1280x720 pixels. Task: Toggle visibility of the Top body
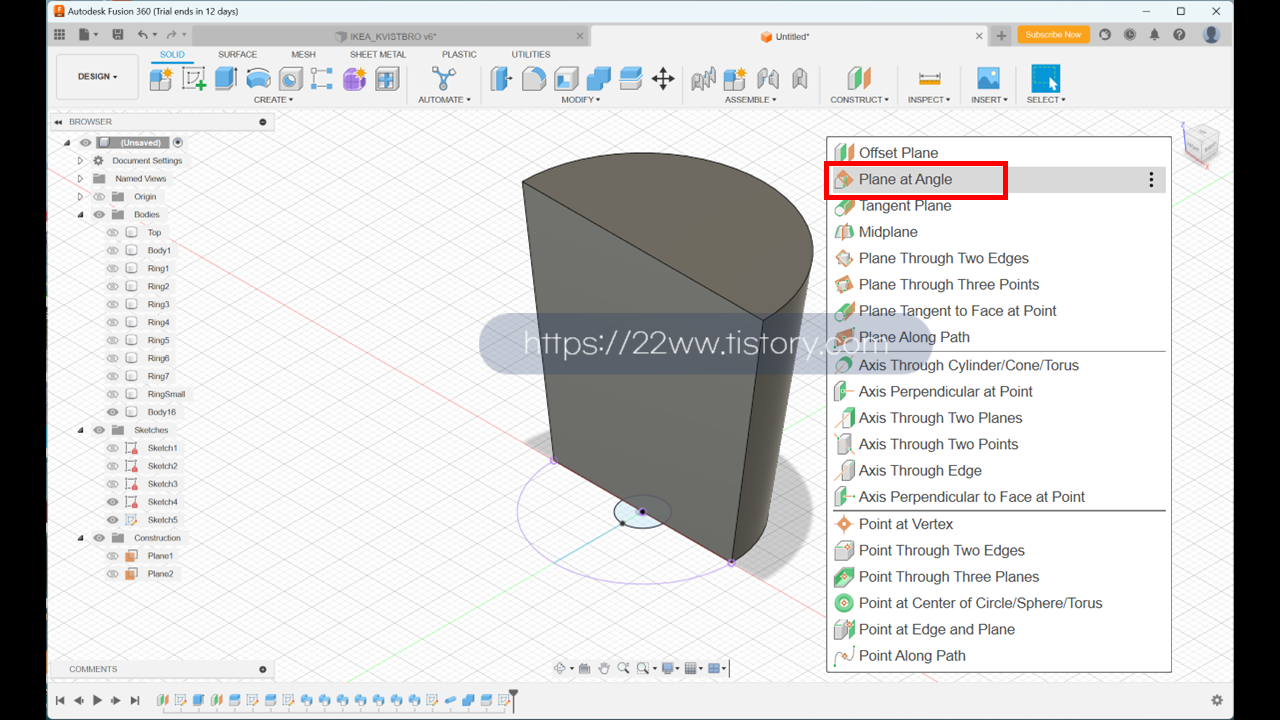pos(113,232)
